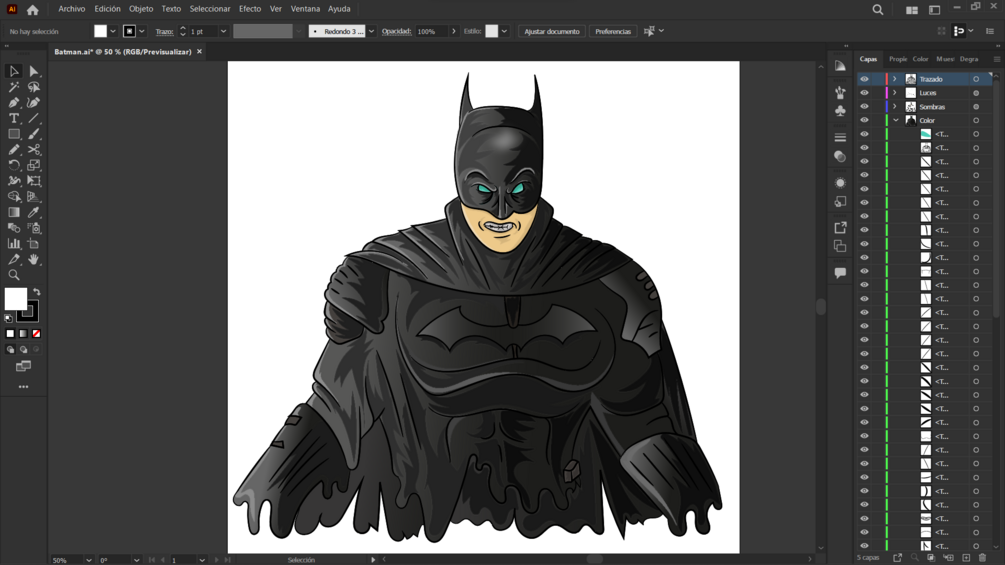The image size is (1005, 565).
Task: Select the Type tool
Action: pyautogui.click(x=14, y=118)
